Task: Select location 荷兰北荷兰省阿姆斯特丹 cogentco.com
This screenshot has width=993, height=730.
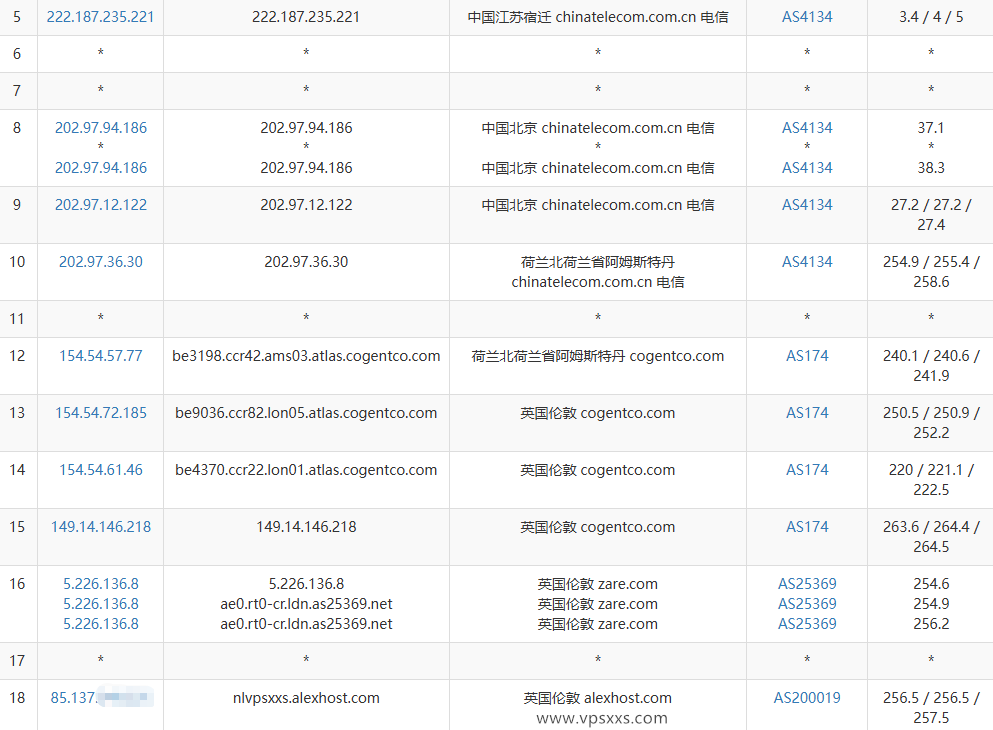Action: (x=598, y=356)
